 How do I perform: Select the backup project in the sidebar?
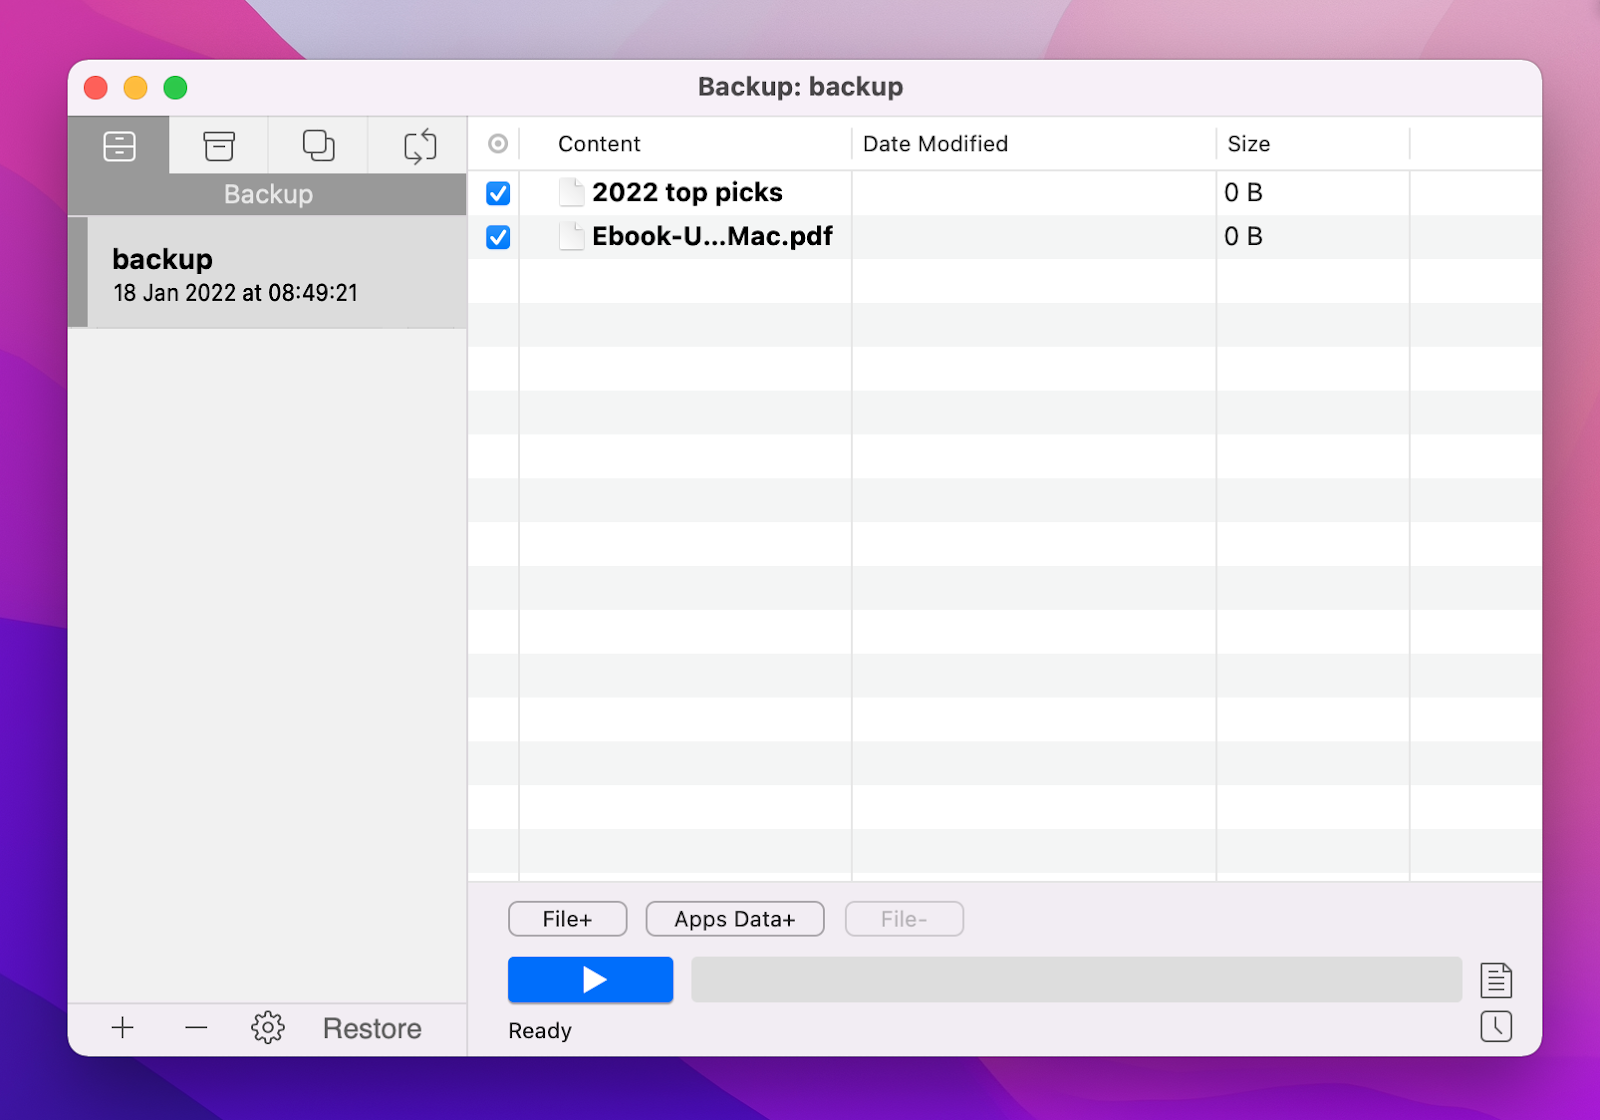267,272
